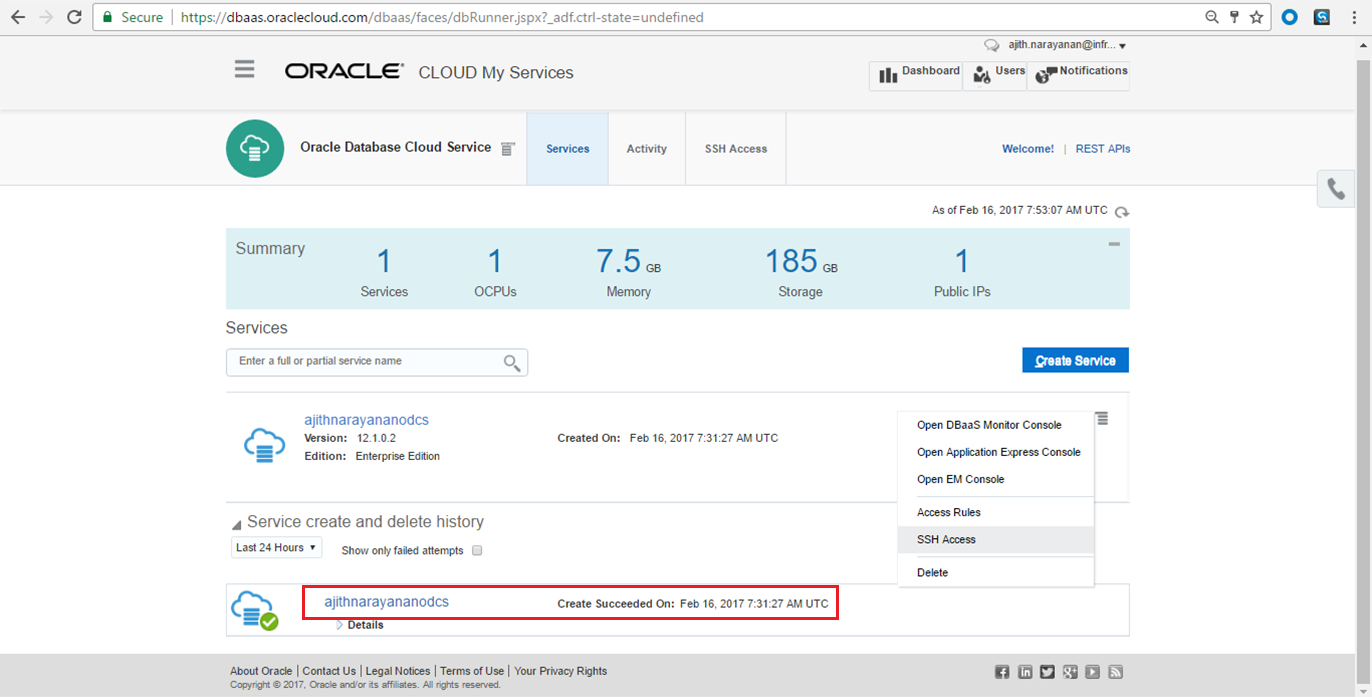Enable Show only failed attempts checkbox

click(477, 550)
